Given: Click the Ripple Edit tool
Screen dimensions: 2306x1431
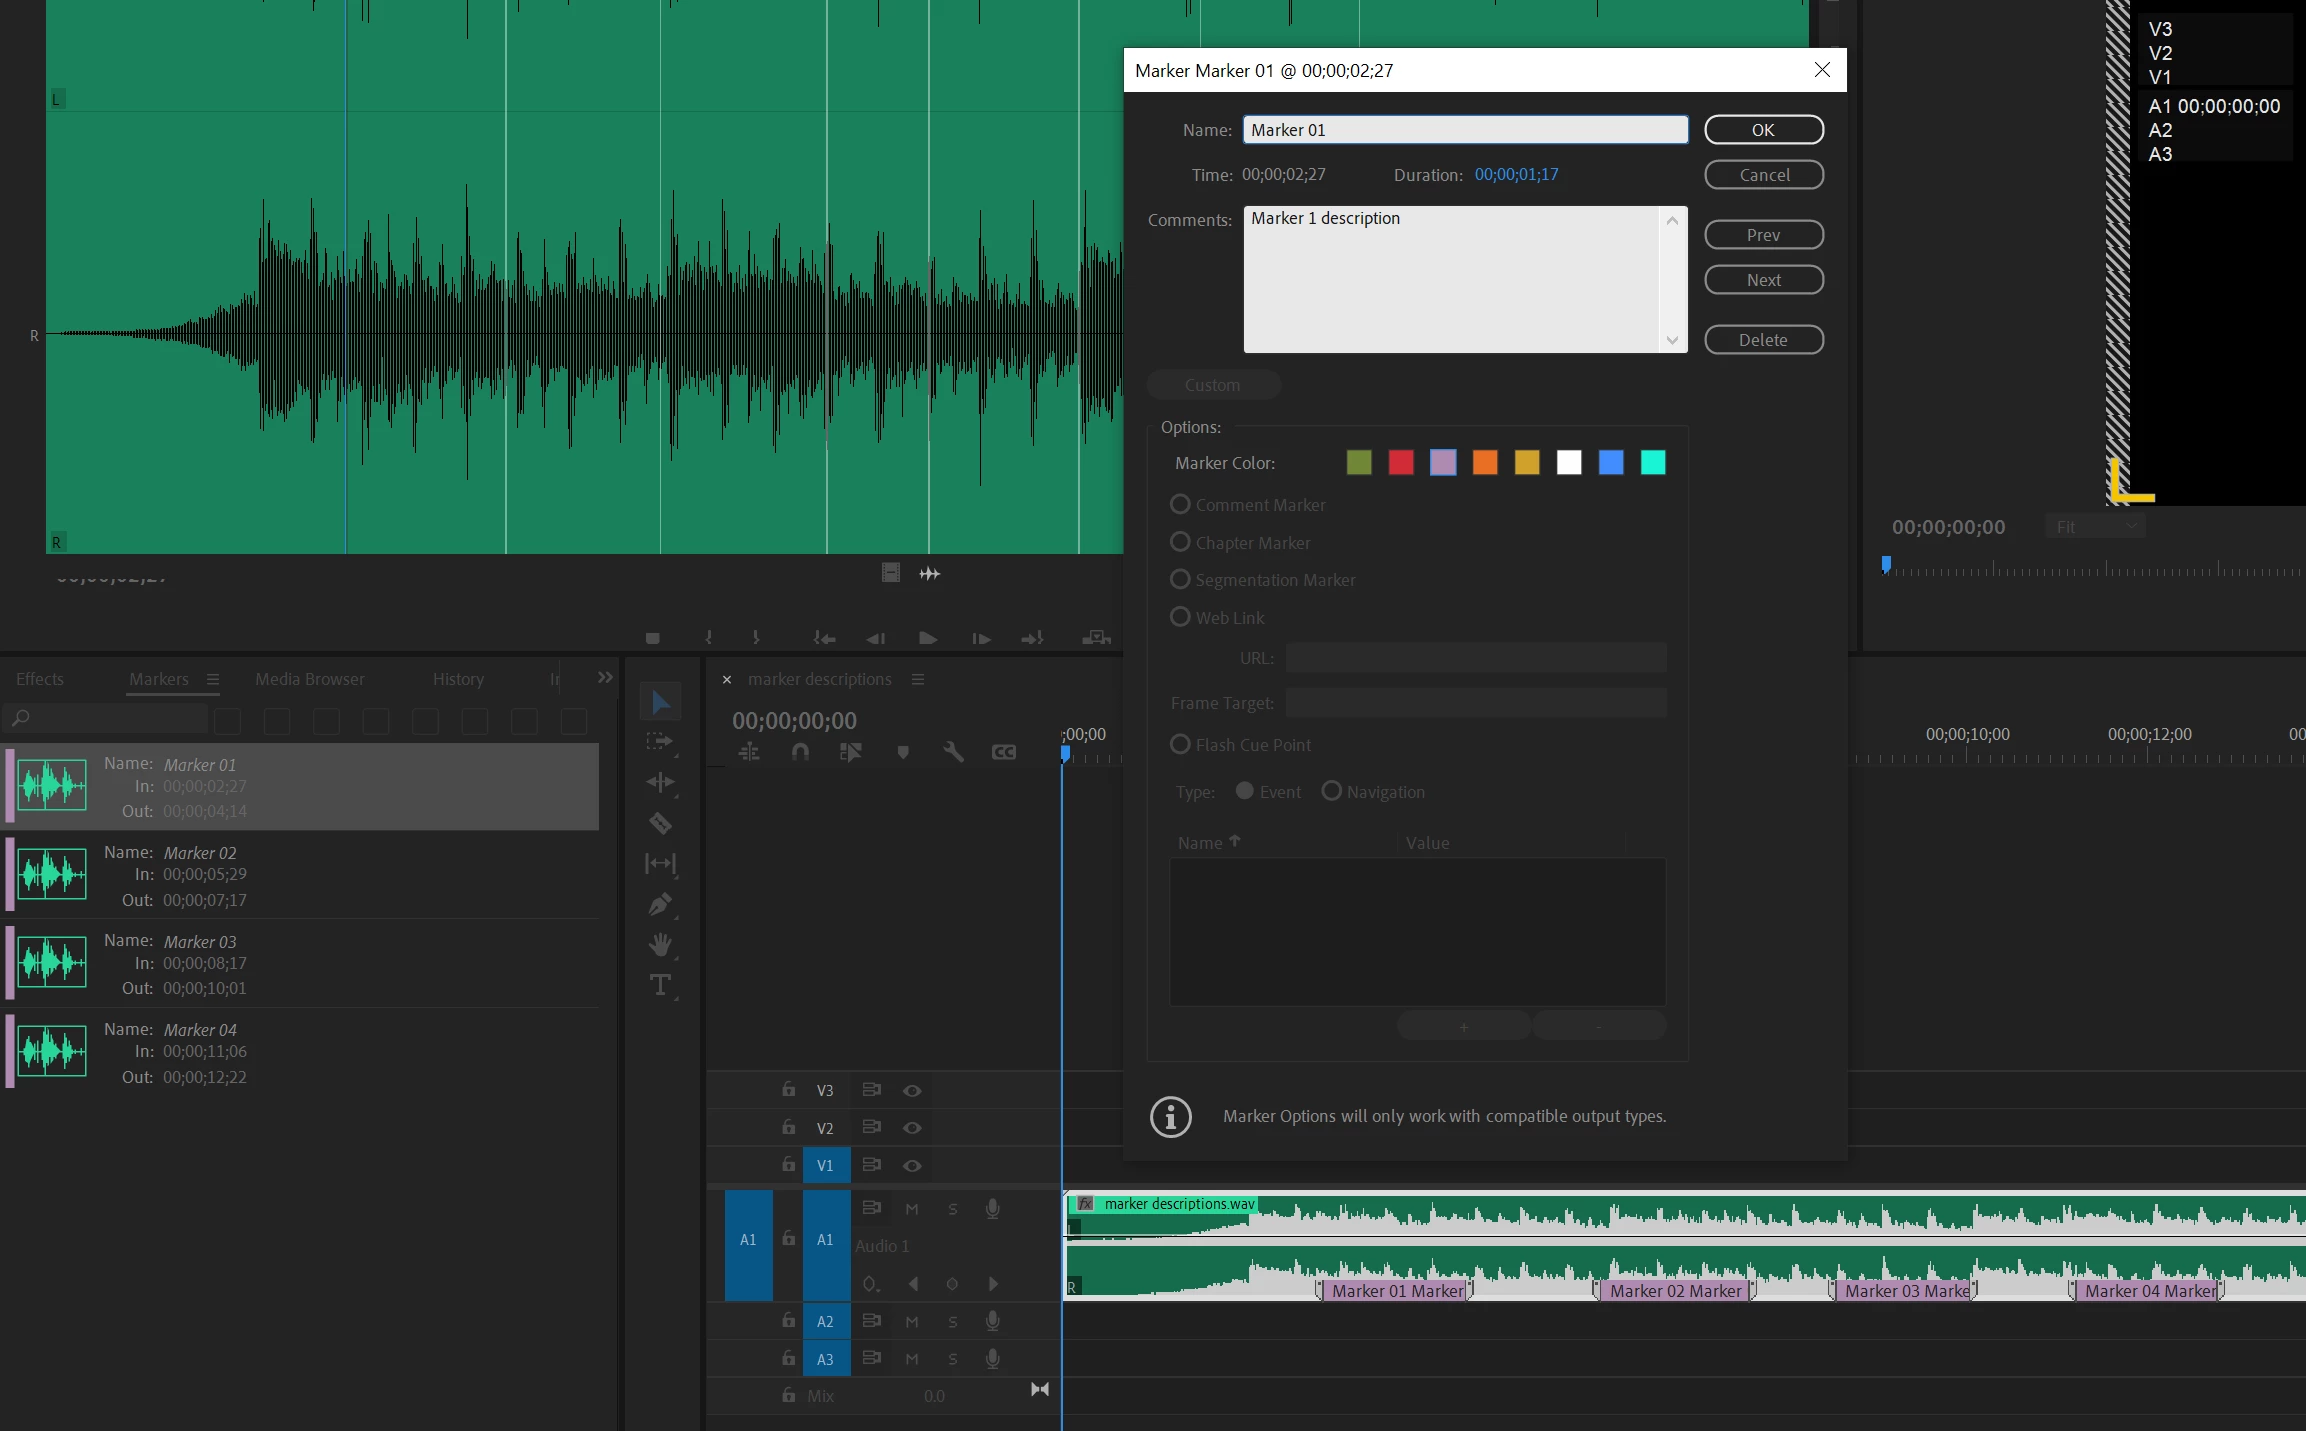Looking at the screenshot, I should pyautogui.click(x=660, y=782).
